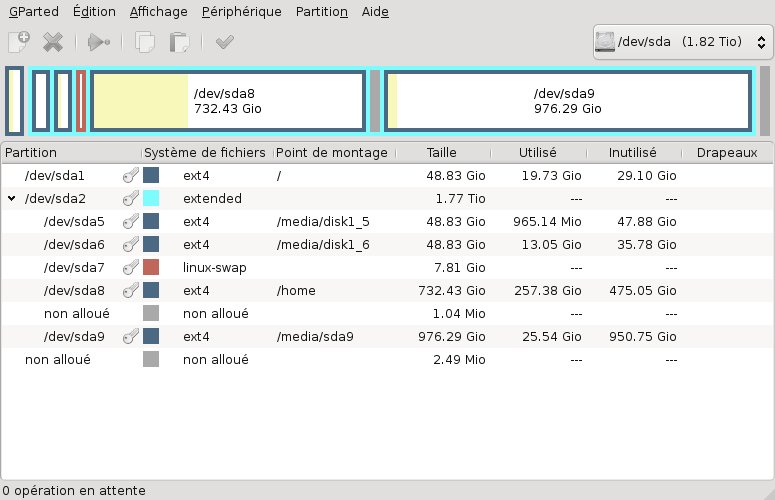This screenshot has width=775, height=500.
Task: Select the 2.49 Mio non alloué row
Action: 387,359
